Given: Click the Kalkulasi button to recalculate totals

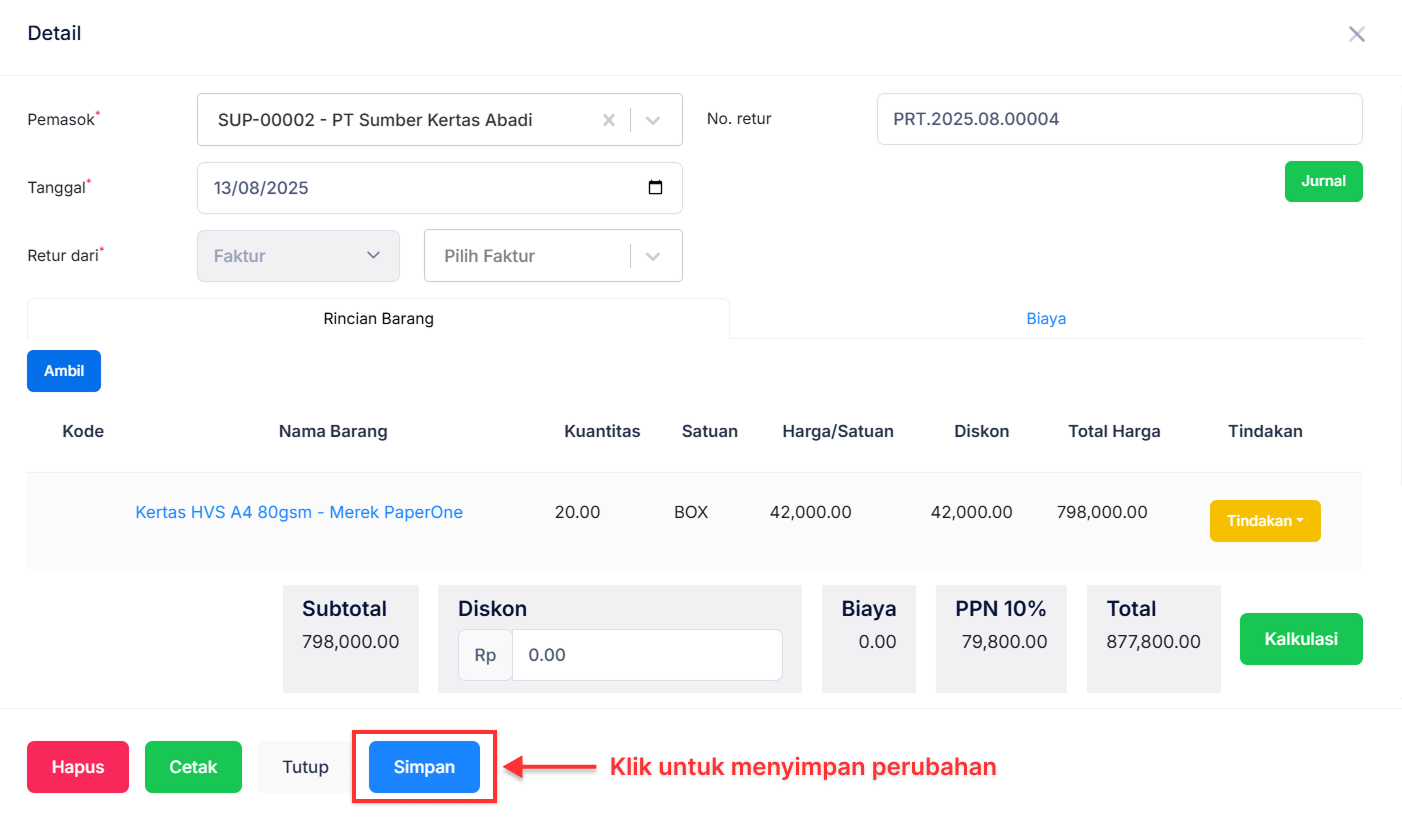Looking at the screenshot, I should [1301, 638].
